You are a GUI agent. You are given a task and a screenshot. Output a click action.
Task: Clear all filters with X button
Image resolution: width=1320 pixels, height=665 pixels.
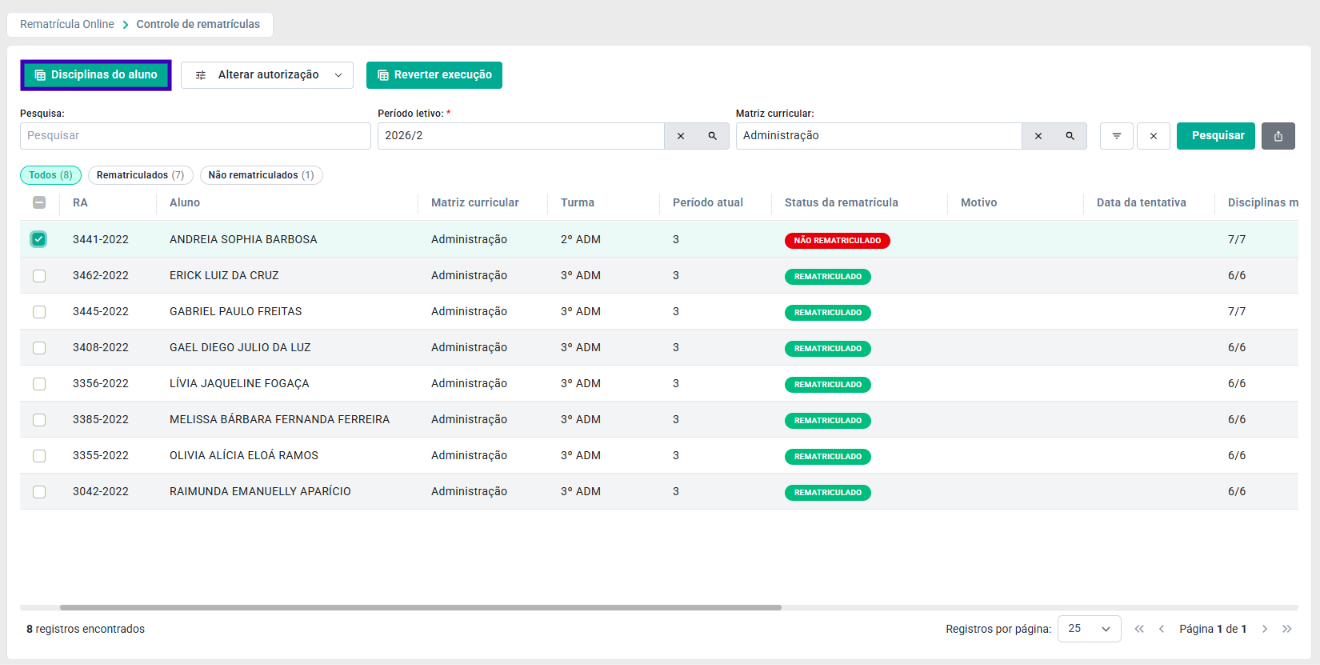(1153, 136)
